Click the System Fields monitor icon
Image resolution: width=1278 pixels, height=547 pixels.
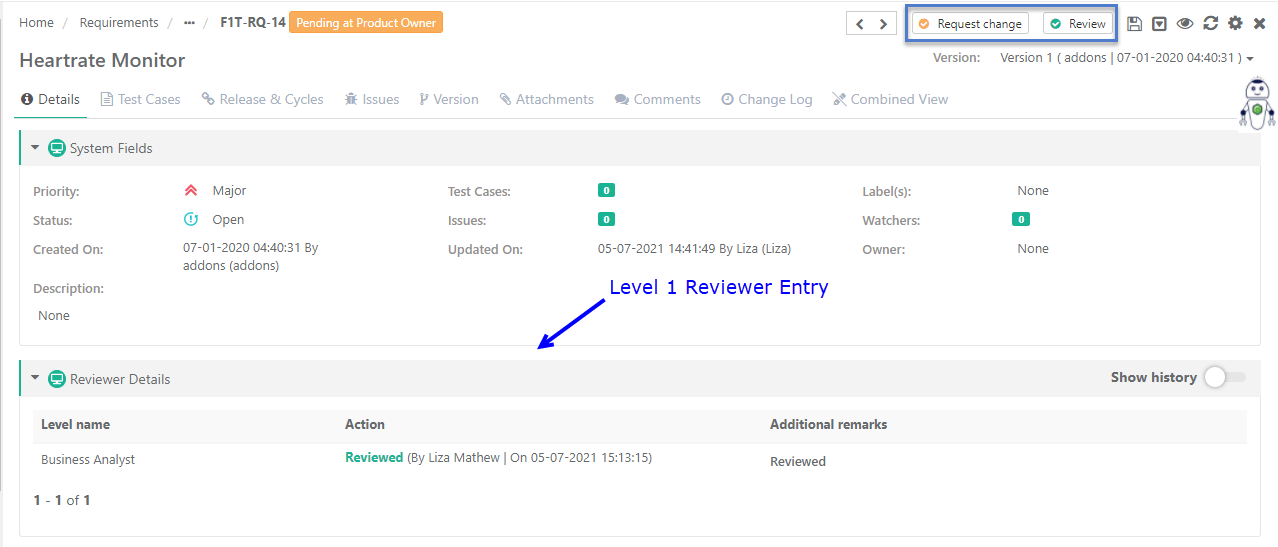pos(57,148)
